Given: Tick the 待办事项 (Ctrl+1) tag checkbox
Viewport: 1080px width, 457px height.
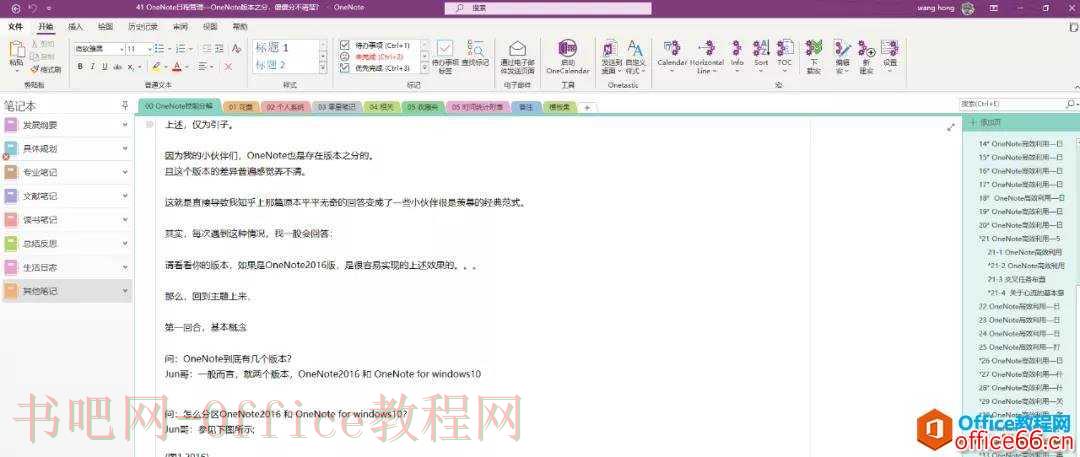Looking at the screenshot, I should click(345, 44).
